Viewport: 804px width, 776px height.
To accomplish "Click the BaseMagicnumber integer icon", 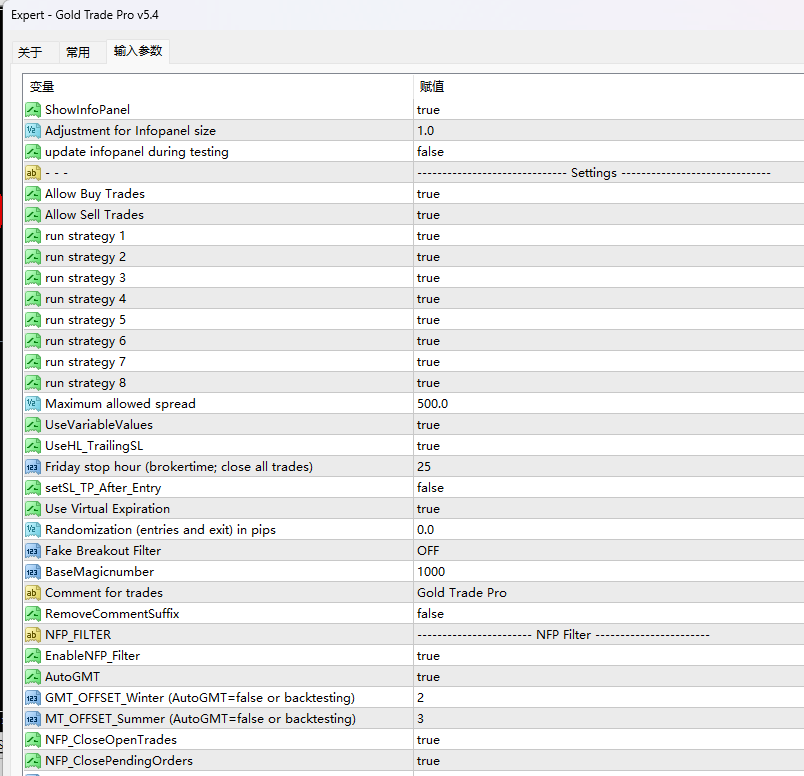I will tap(33, 572).
